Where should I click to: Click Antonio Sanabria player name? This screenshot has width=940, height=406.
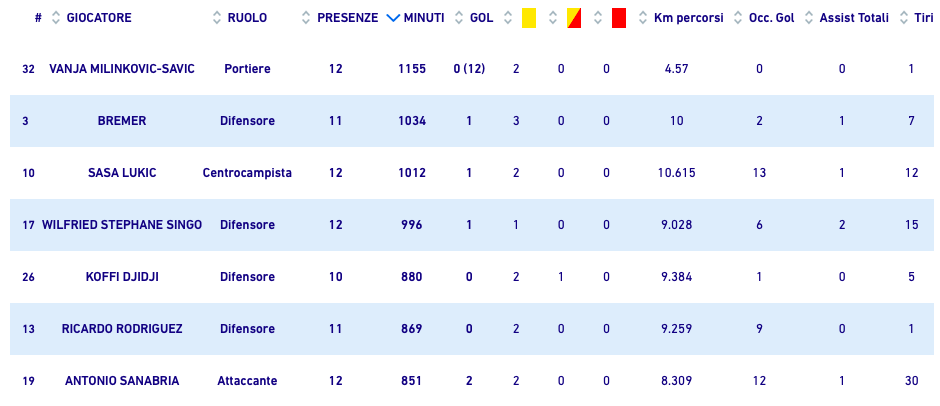tap(122, 381)
